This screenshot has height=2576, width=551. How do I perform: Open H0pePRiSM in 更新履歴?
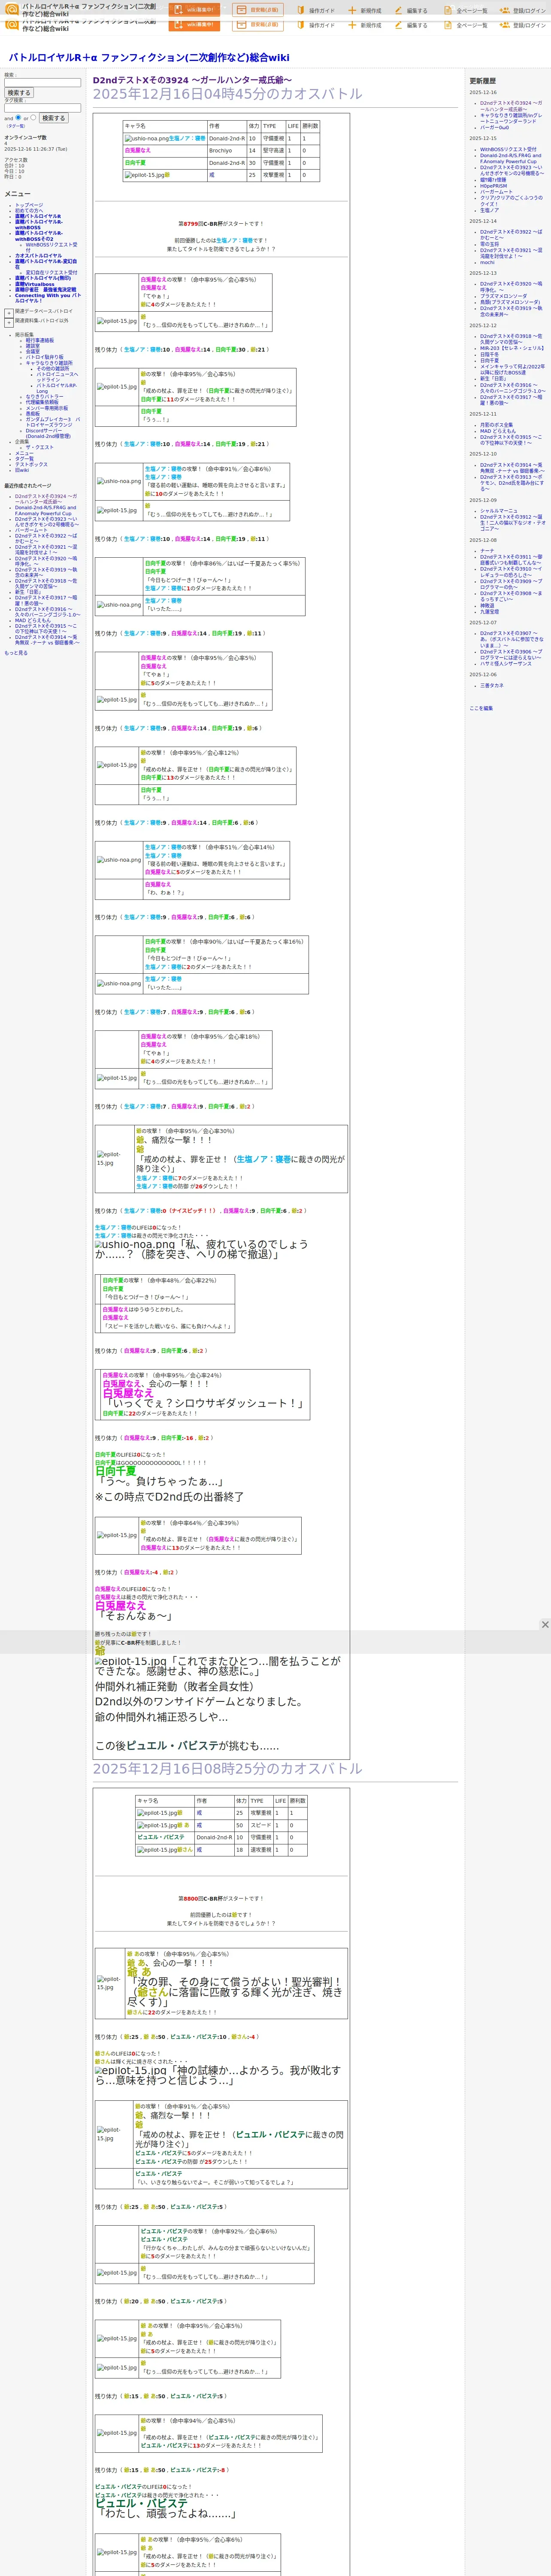tap(493, 186)
